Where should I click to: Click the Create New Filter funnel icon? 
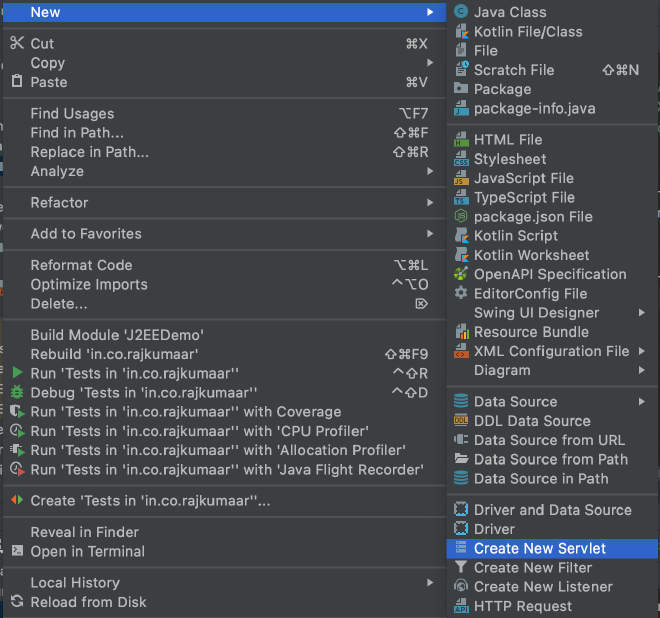461,567
